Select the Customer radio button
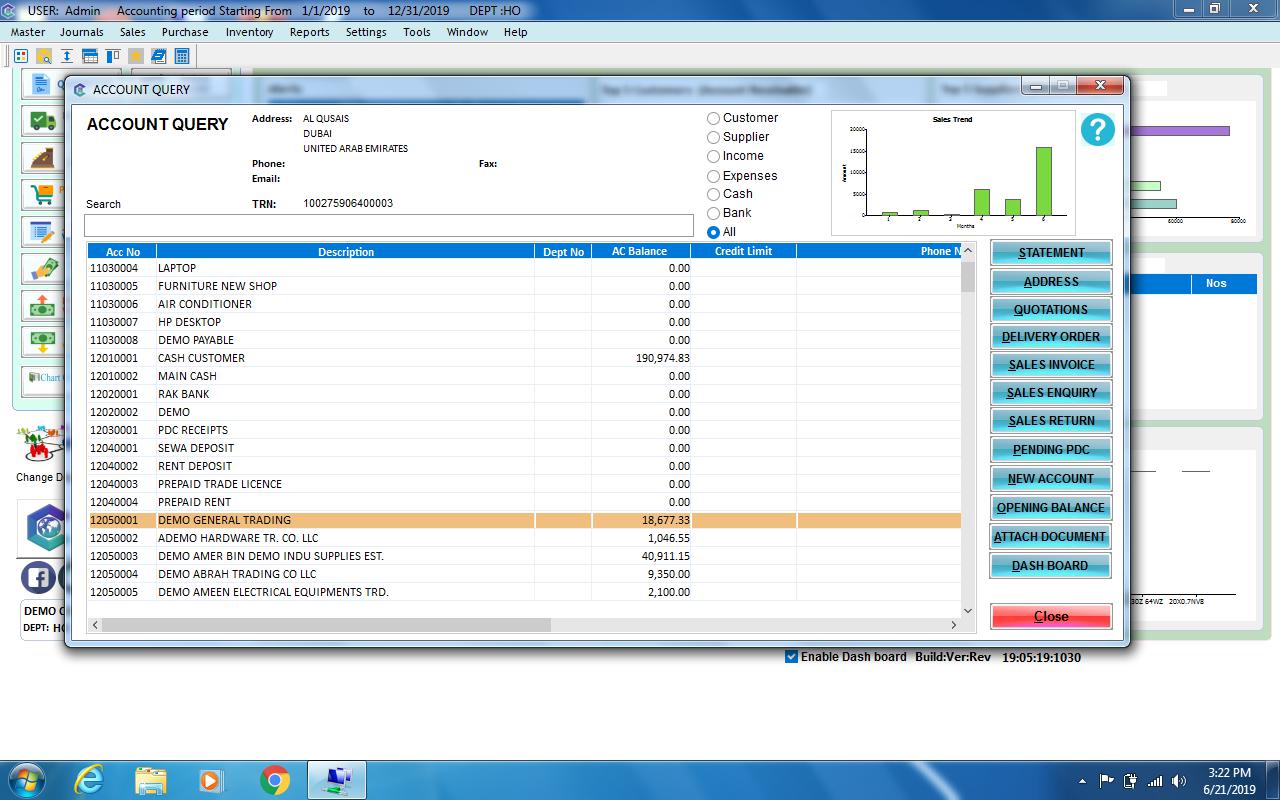Screen dimensions: 1280x800 click(x=713, y=118)
